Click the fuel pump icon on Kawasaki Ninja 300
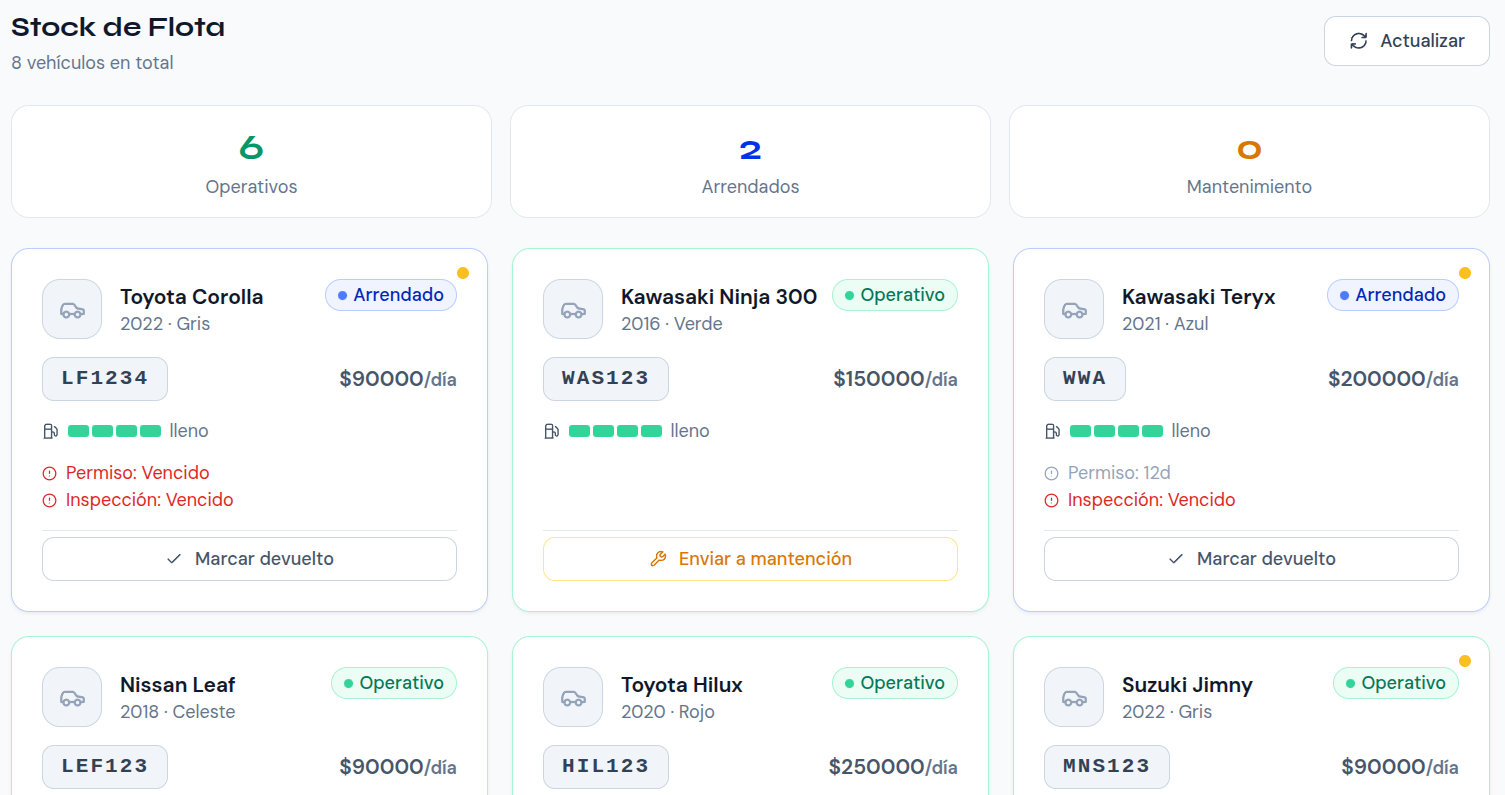1505x795 pixels. 551,431
